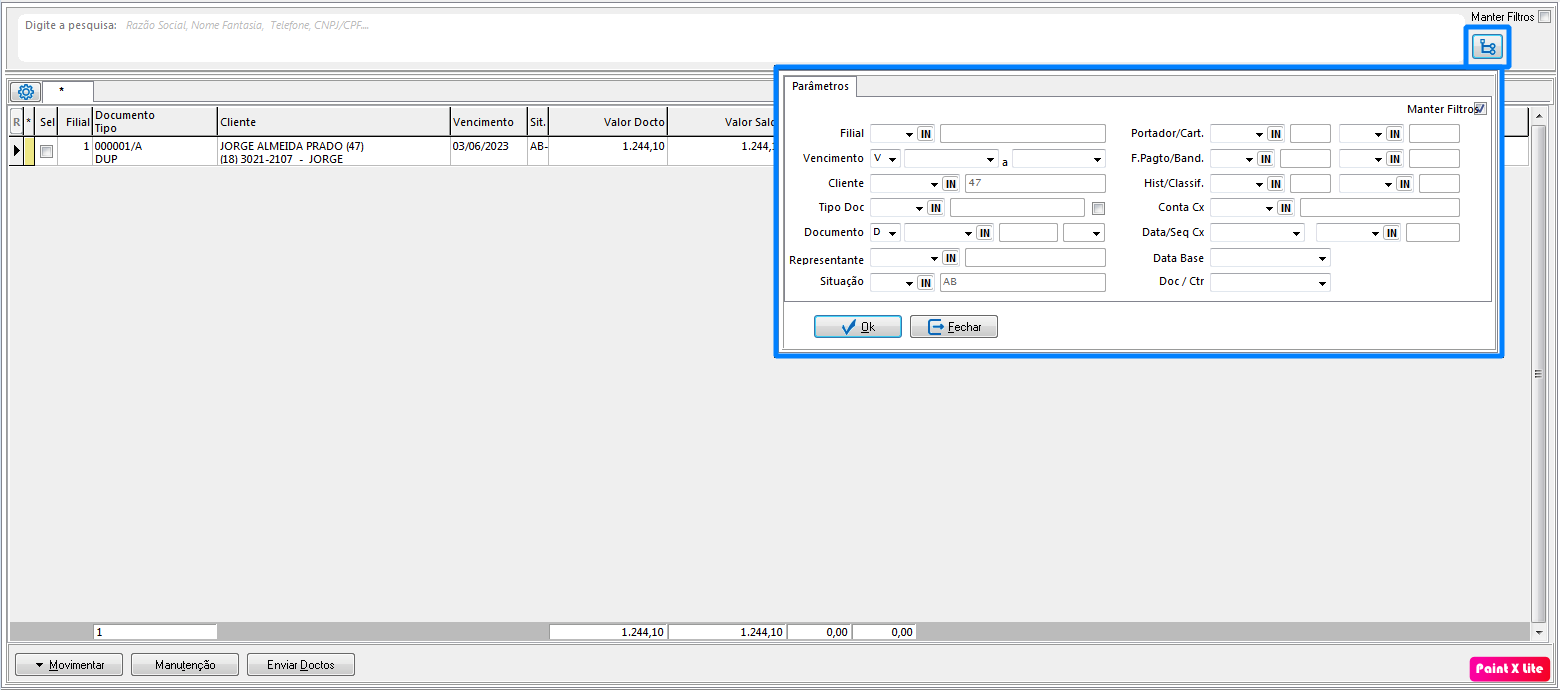Viewport: 1560px width, 690px height.
Task: Click the IN button beside Situação
Action: click(x=925, y=283)
